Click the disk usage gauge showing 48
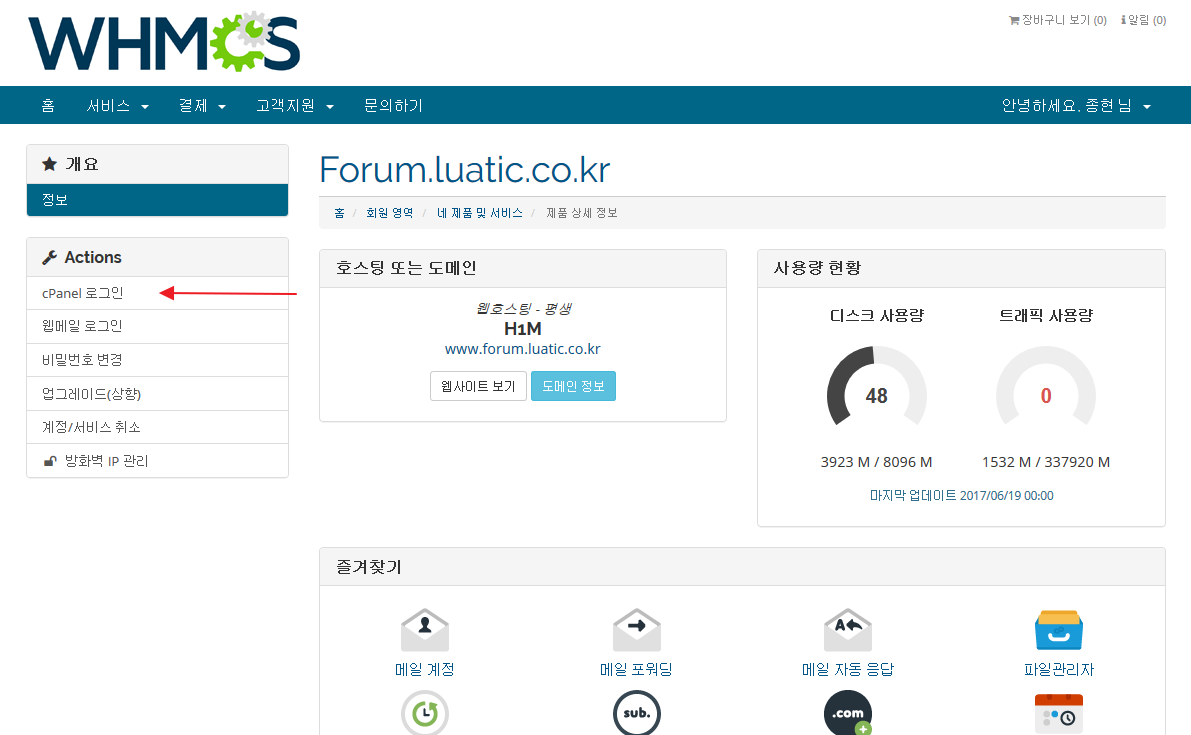Image resolution: width=1191 pixels, height=735 pixels. point(877,395)
